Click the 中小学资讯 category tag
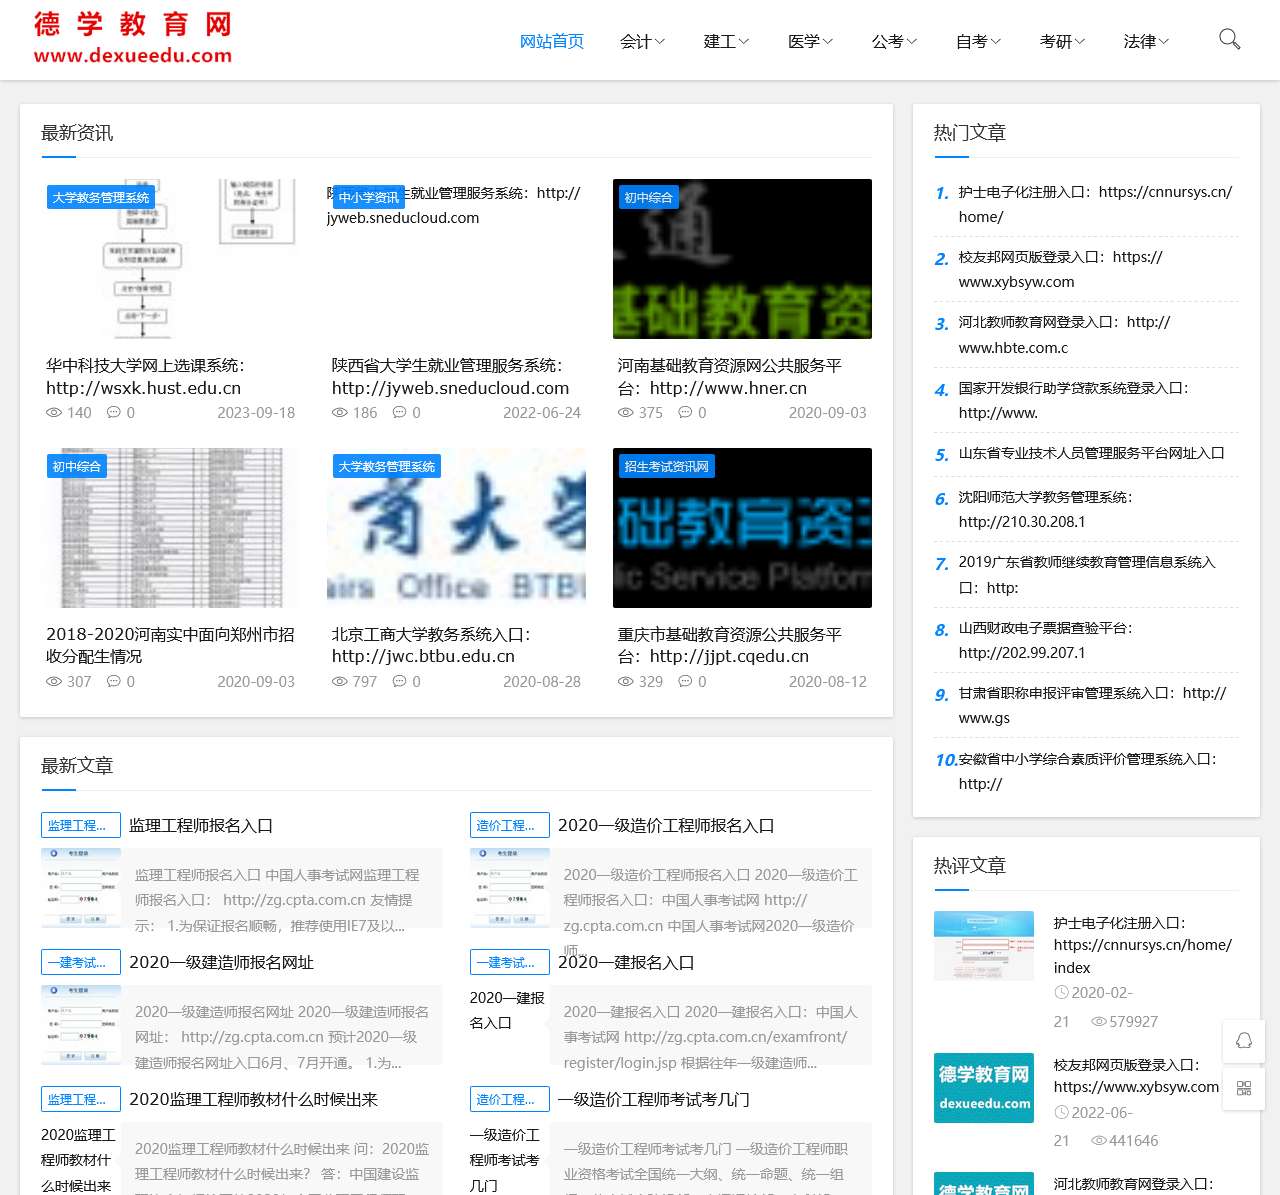Viewport: 1280px width, 1195px height. pos(369,197)
